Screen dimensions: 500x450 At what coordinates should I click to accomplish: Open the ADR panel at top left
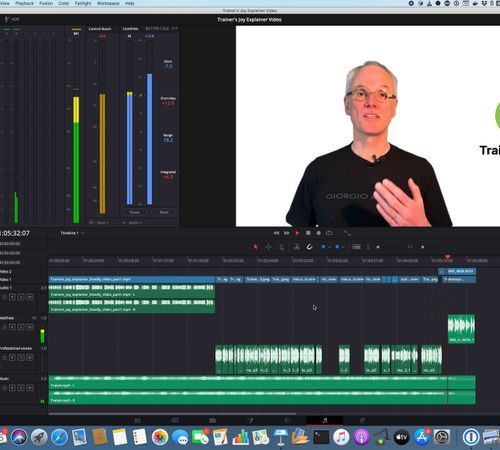pyautogui.click(x=12, y=20)
